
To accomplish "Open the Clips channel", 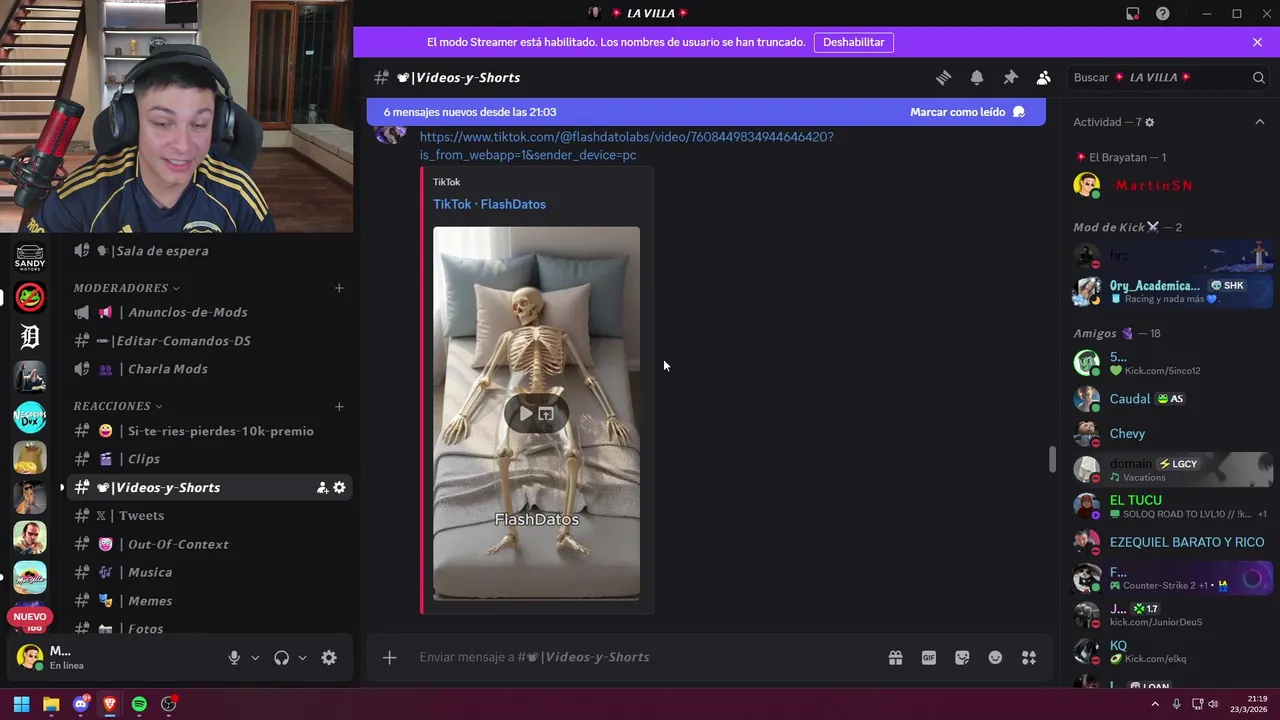I will (x=206, y=459).
